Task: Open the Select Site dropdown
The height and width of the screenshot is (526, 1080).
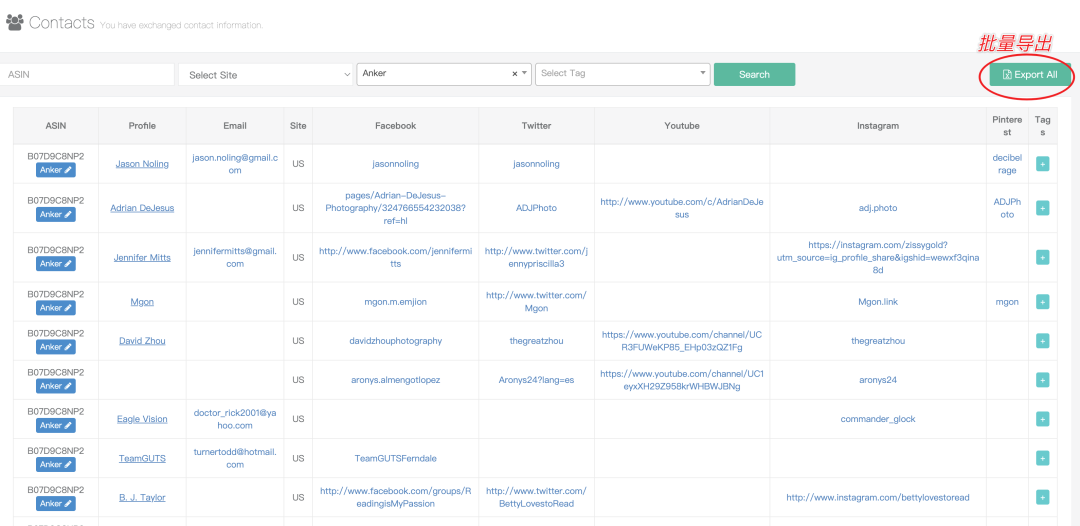Action: coord(265,74)
